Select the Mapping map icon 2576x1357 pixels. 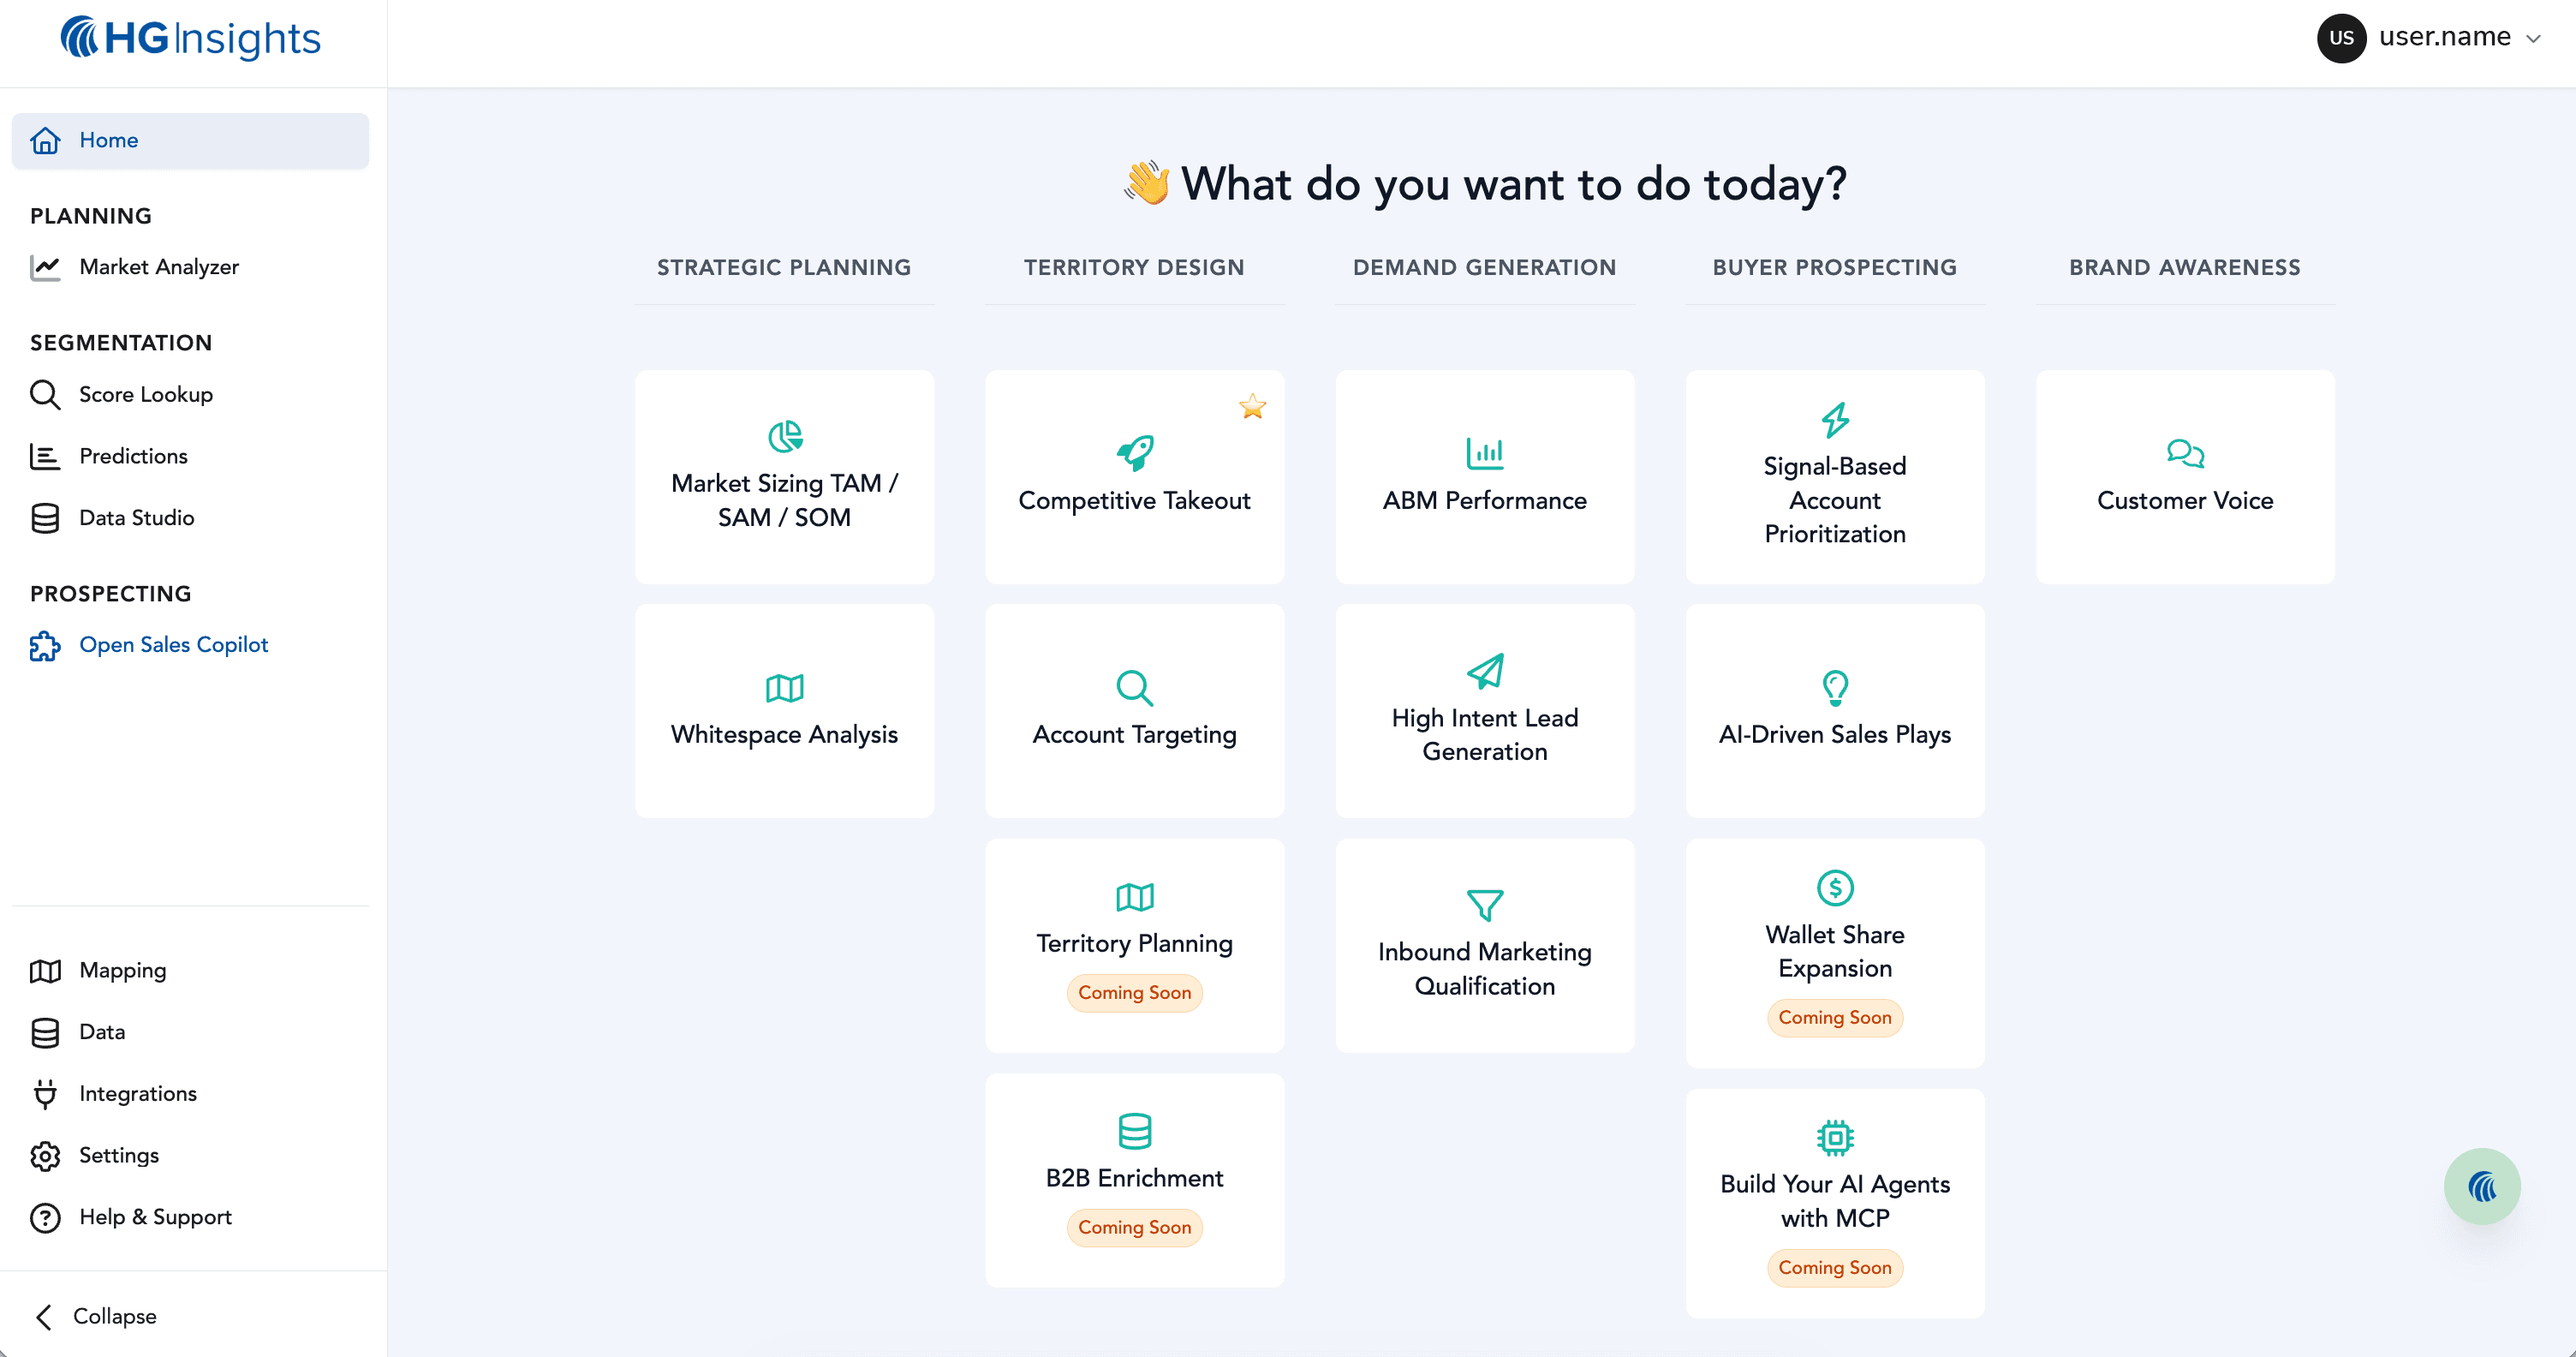[x=46, y=971]
